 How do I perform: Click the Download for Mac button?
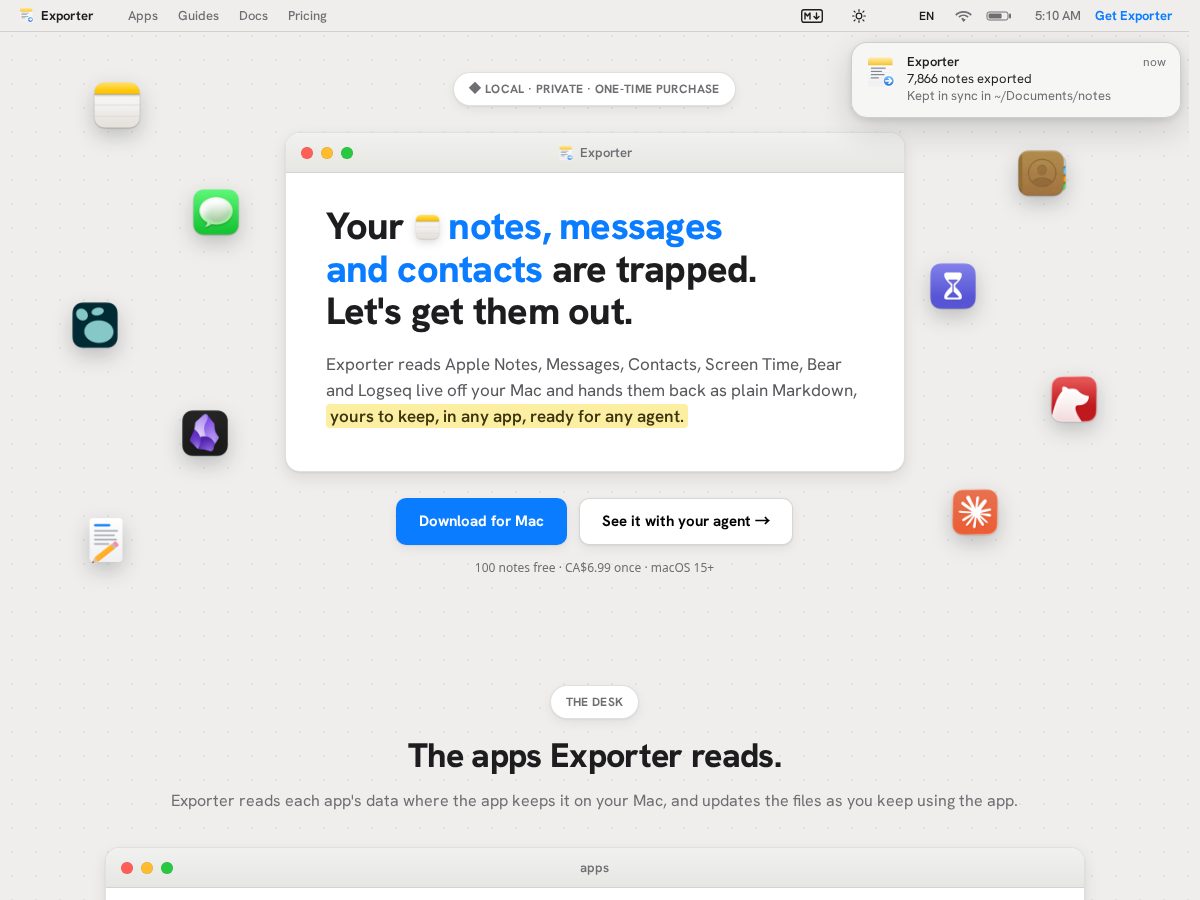pyautogui.click(x=481, y=521)
